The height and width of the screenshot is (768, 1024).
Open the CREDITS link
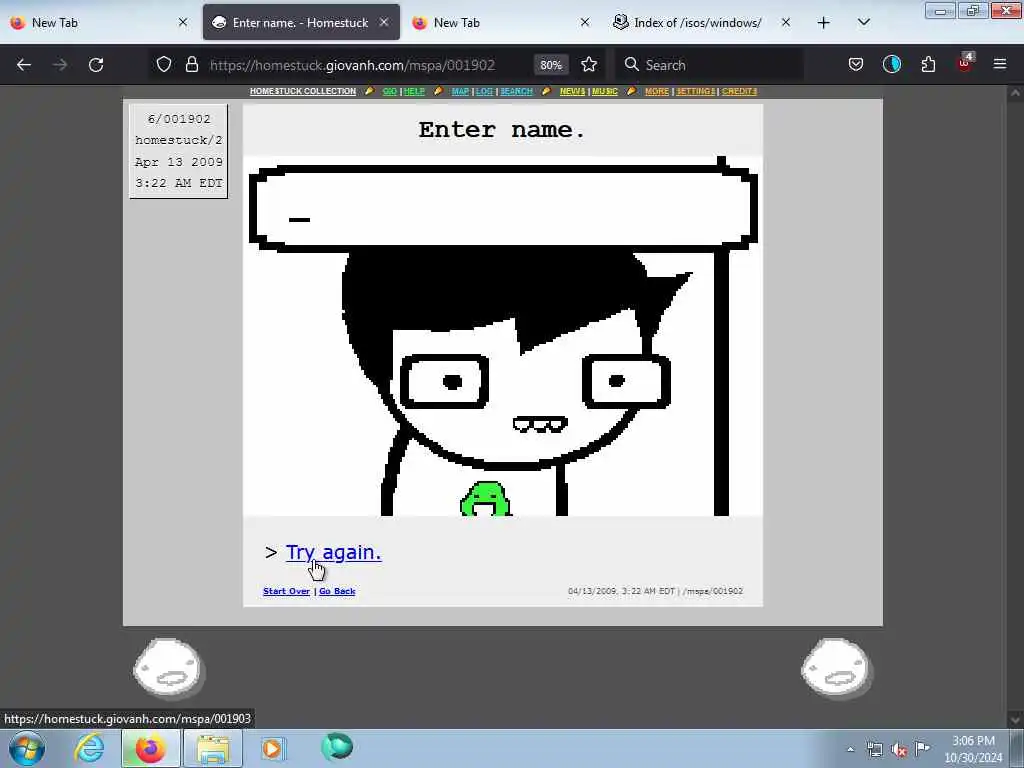tap(739, 91)
